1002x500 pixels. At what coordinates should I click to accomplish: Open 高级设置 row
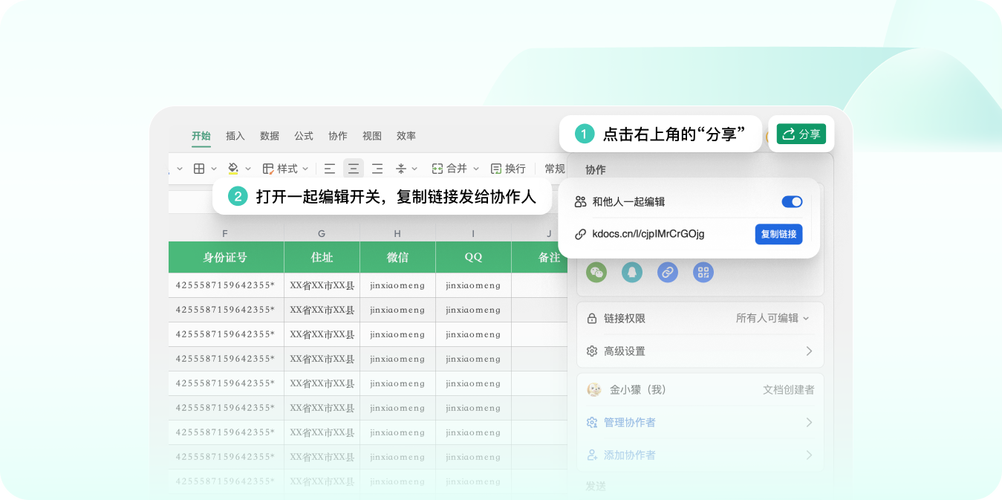(x=700, y=351)
